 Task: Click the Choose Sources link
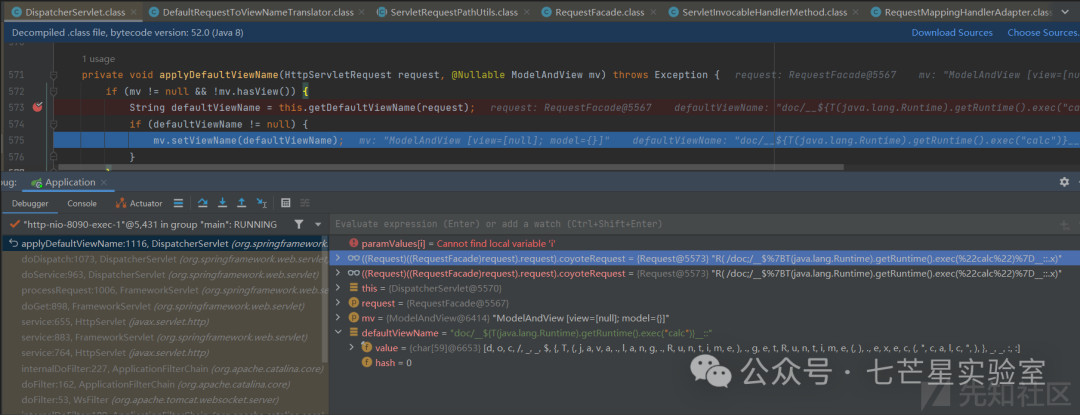point(1043,32)
